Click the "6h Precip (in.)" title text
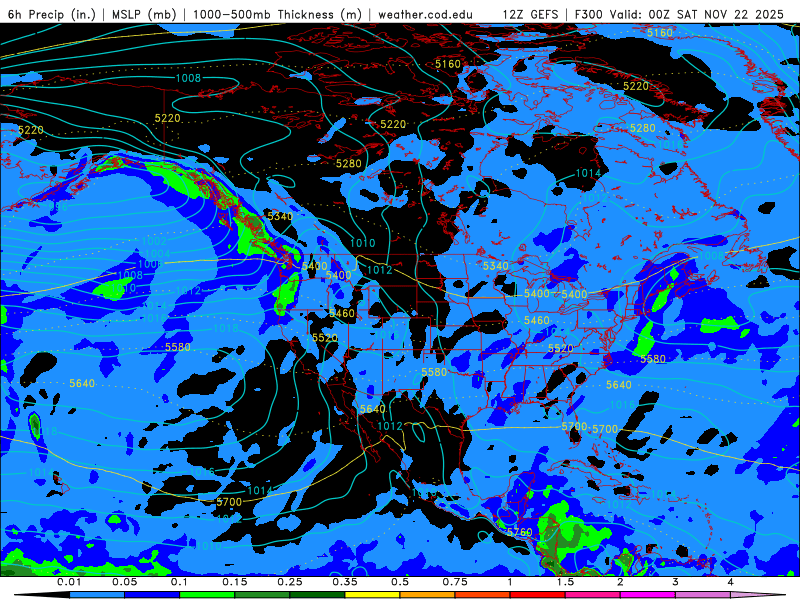800x600 pixels. [52, 14]
